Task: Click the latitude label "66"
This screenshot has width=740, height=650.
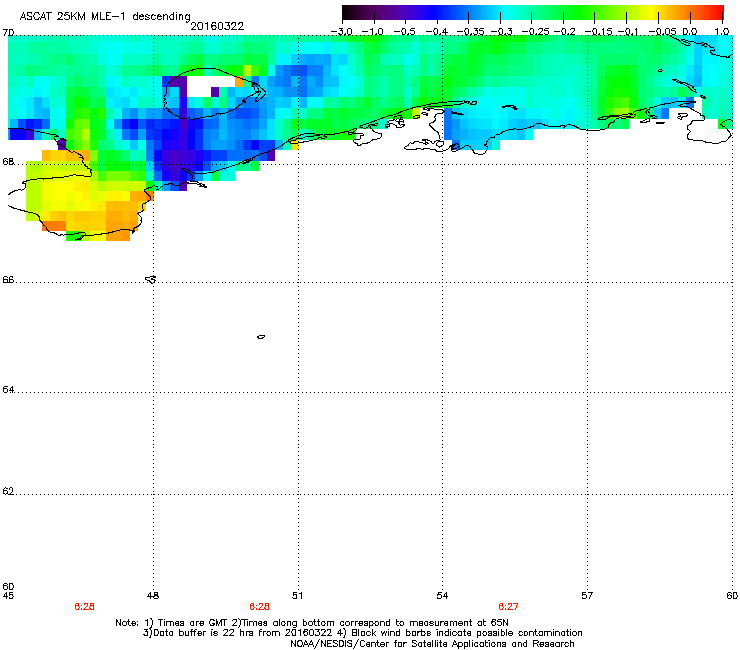Action: [x=8, y=279]
